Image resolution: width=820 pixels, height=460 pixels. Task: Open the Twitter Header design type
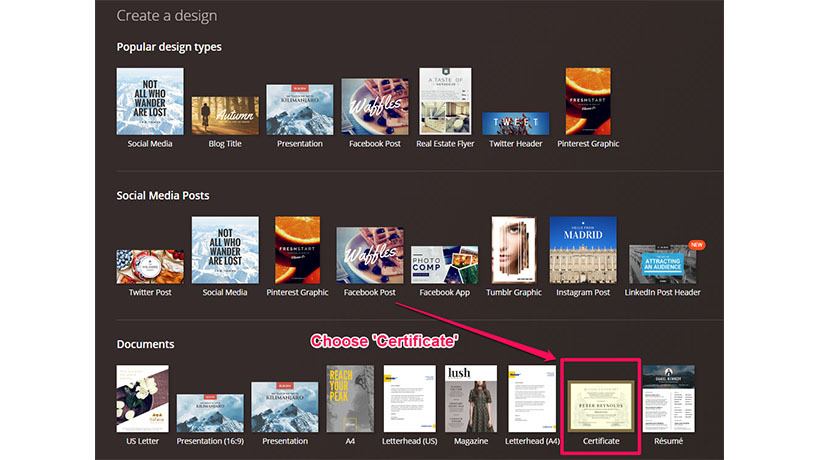coord(516,123)
